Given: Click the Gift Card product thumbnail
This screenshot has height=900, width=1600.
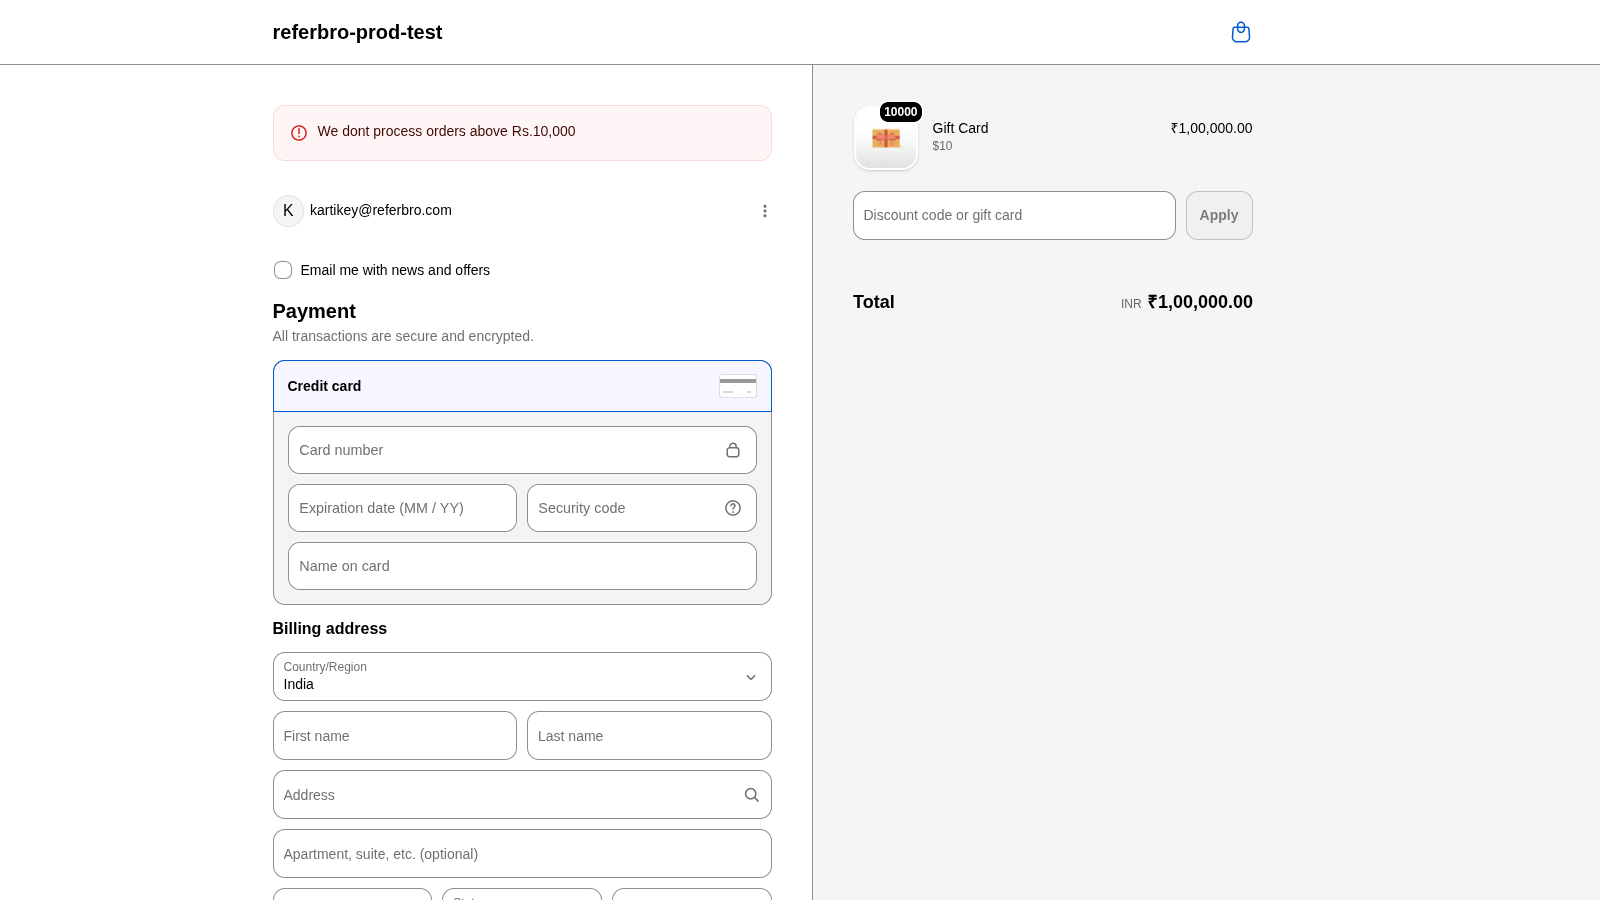Looking at the screenshot, I should point(886,138).
